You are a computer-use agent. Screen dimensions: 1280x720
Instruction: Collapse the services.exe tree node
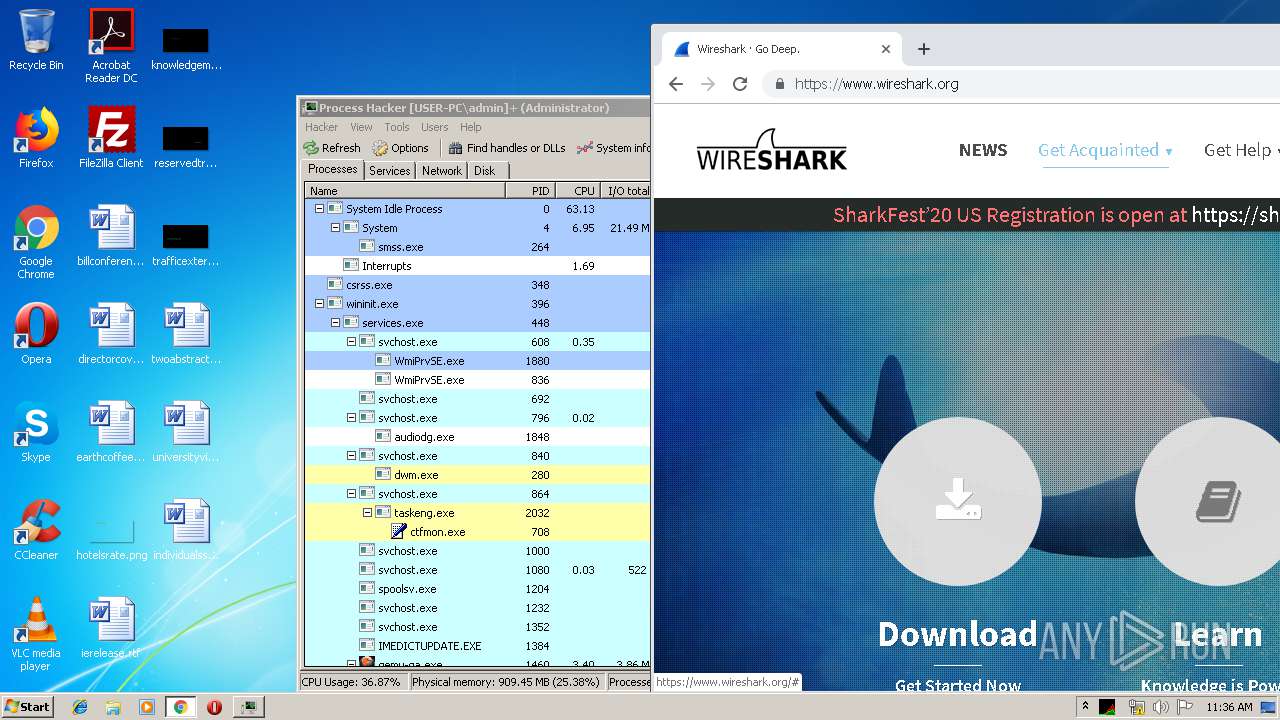point(336,323)
